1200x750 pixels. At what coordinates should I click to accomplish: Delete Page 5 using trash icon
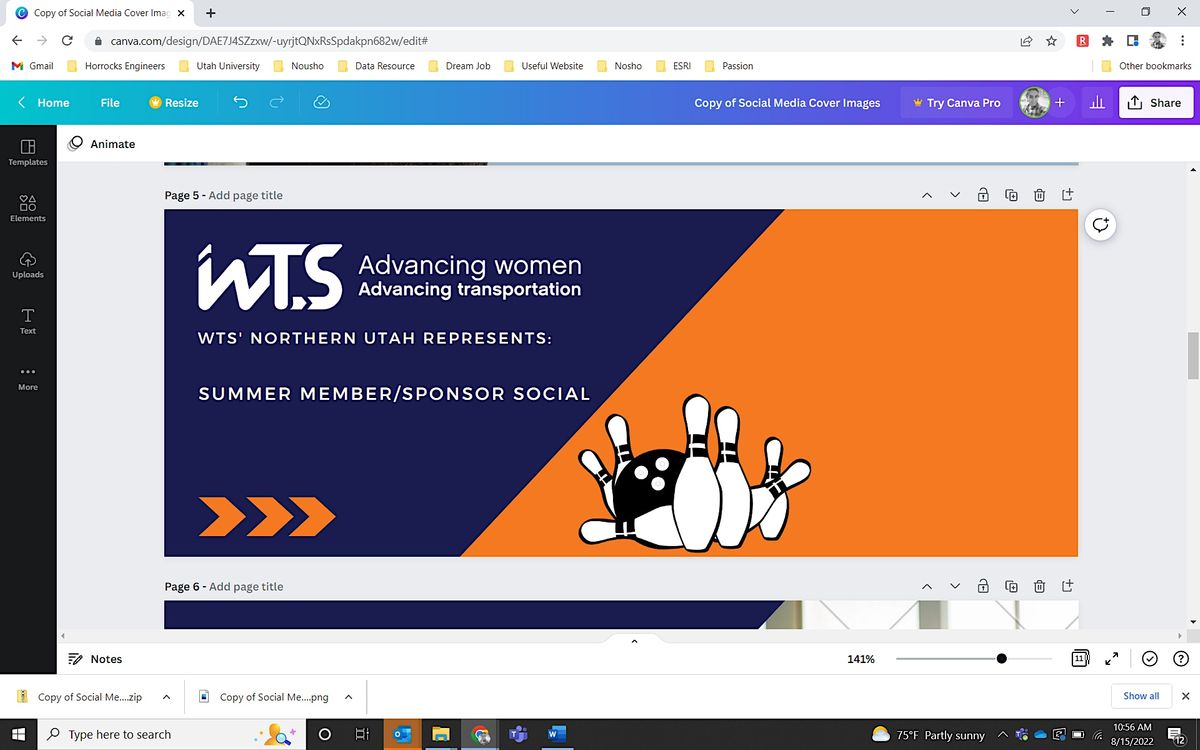[x=1039, y=195]
